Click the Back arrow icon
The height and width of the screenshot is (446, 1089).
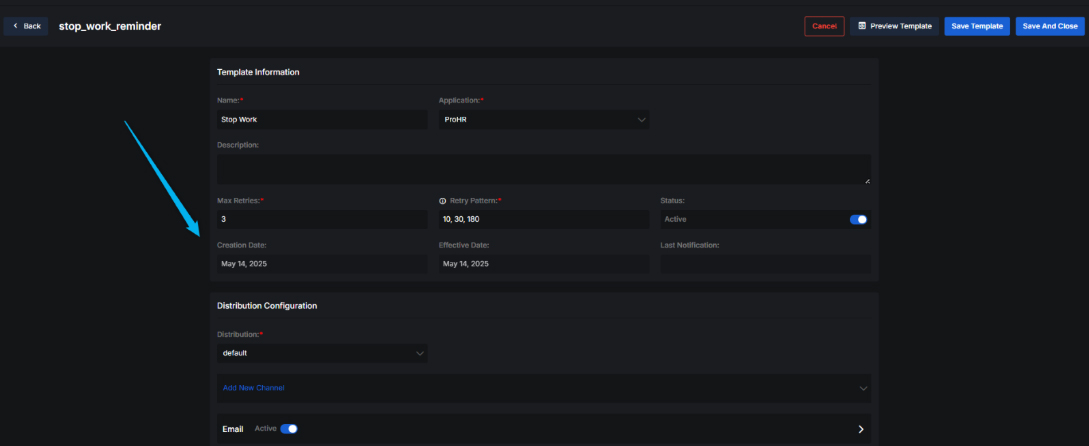coord(15,26)
